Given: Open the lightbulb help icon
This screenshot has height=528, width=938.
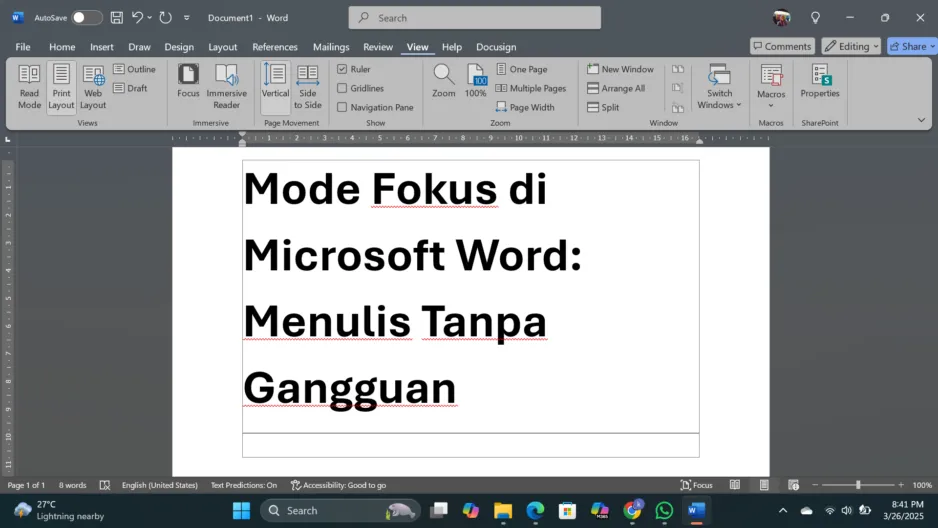Looking at the screenshot, I should coord(815,18).
